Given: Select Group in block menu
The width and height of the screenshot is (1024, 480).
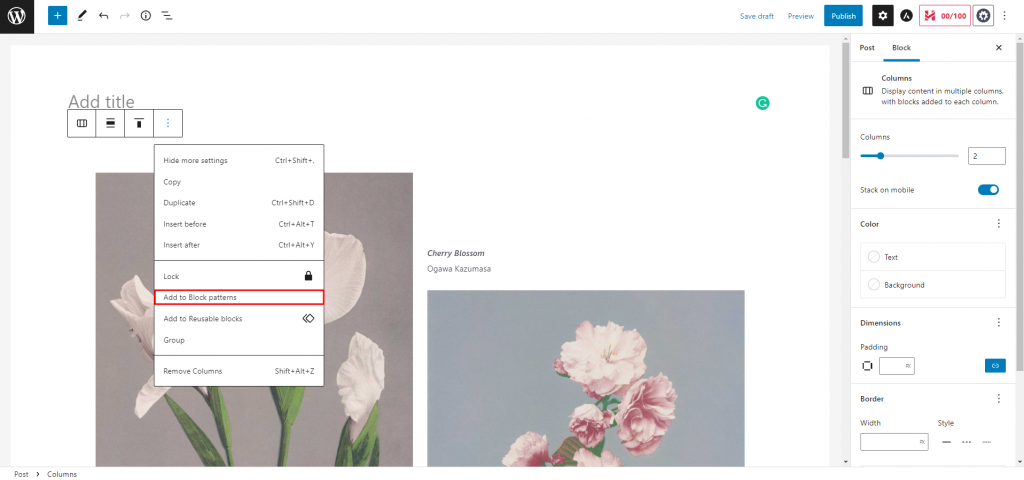Looking at the screenshot, I should (239, 340).
